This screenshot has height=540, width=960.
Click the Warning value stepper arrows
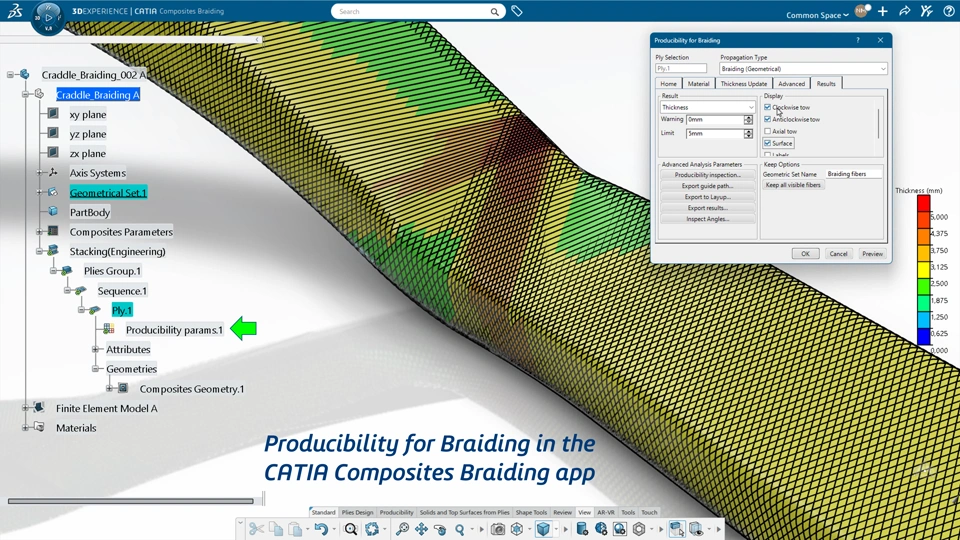(748, 119)
